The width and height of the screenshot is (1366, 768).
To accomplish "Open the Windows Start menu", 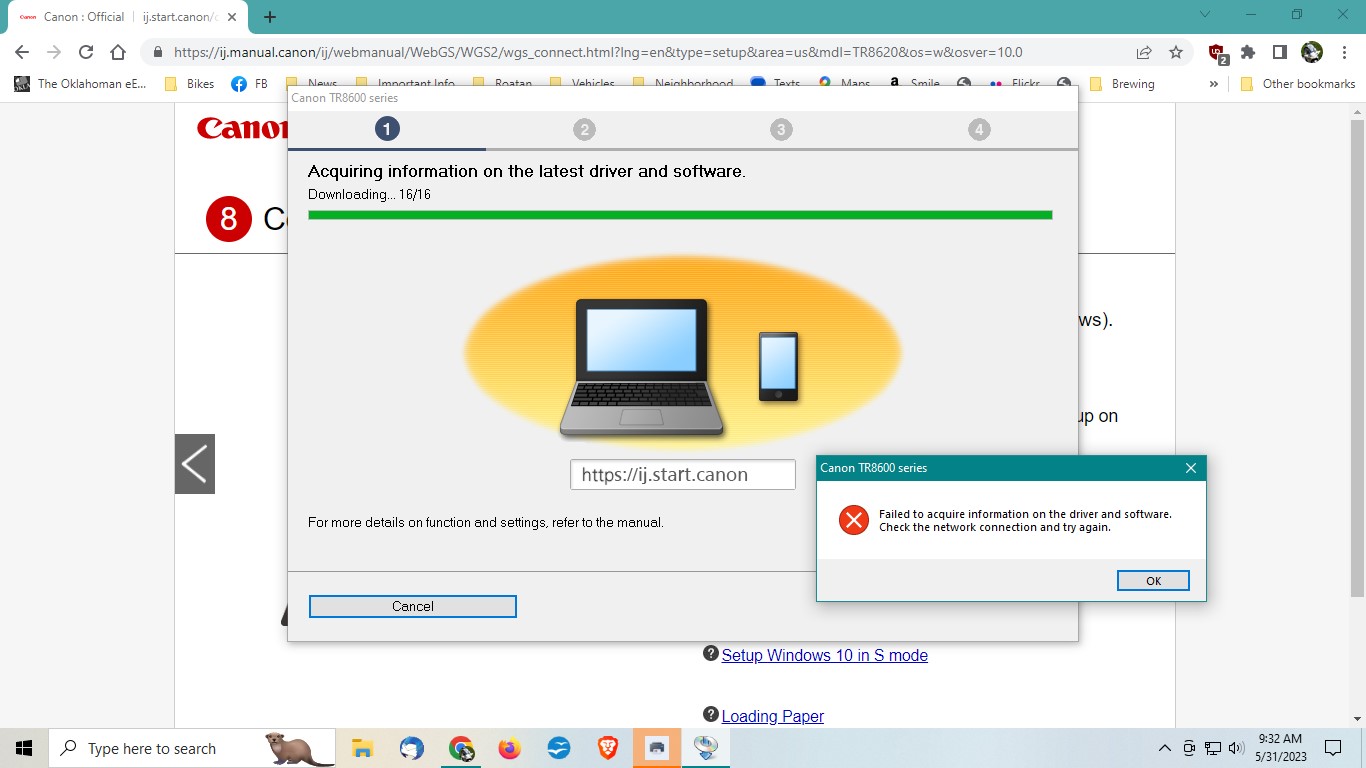I will click(x=24, y=748).
